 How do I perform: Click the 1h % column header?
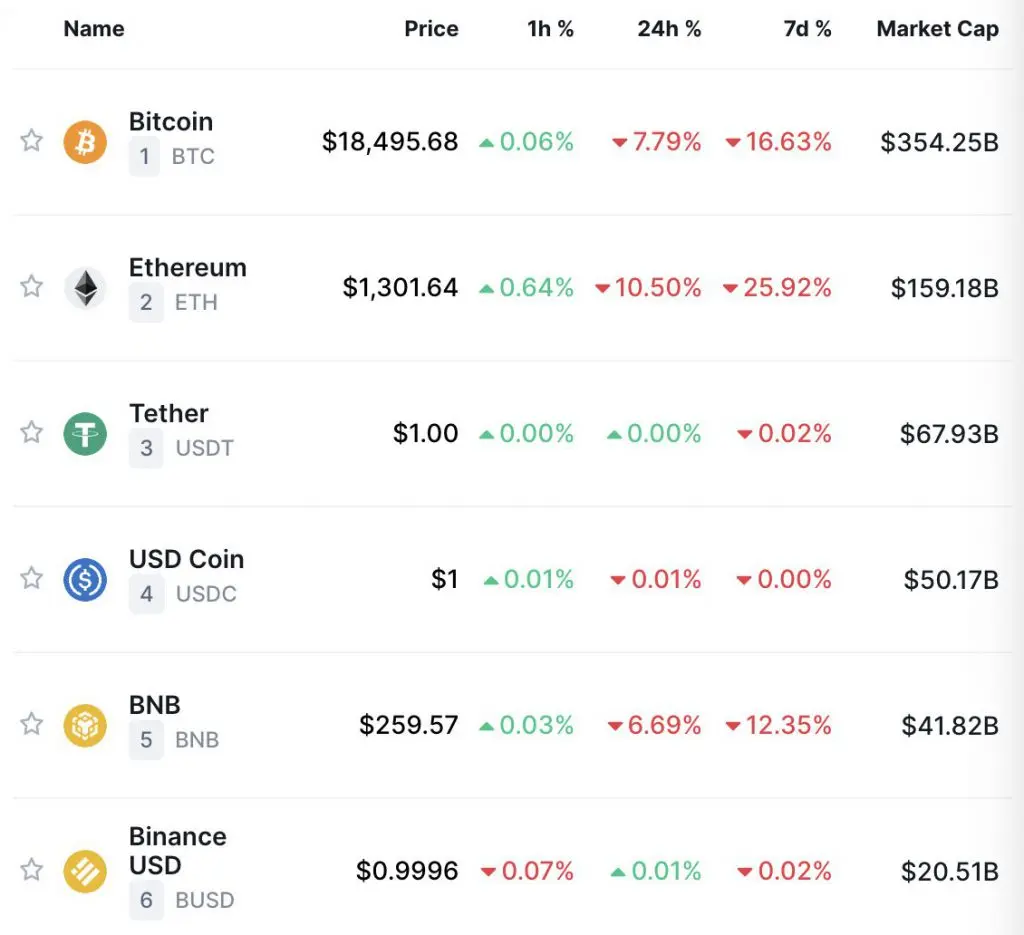(551, 29)
